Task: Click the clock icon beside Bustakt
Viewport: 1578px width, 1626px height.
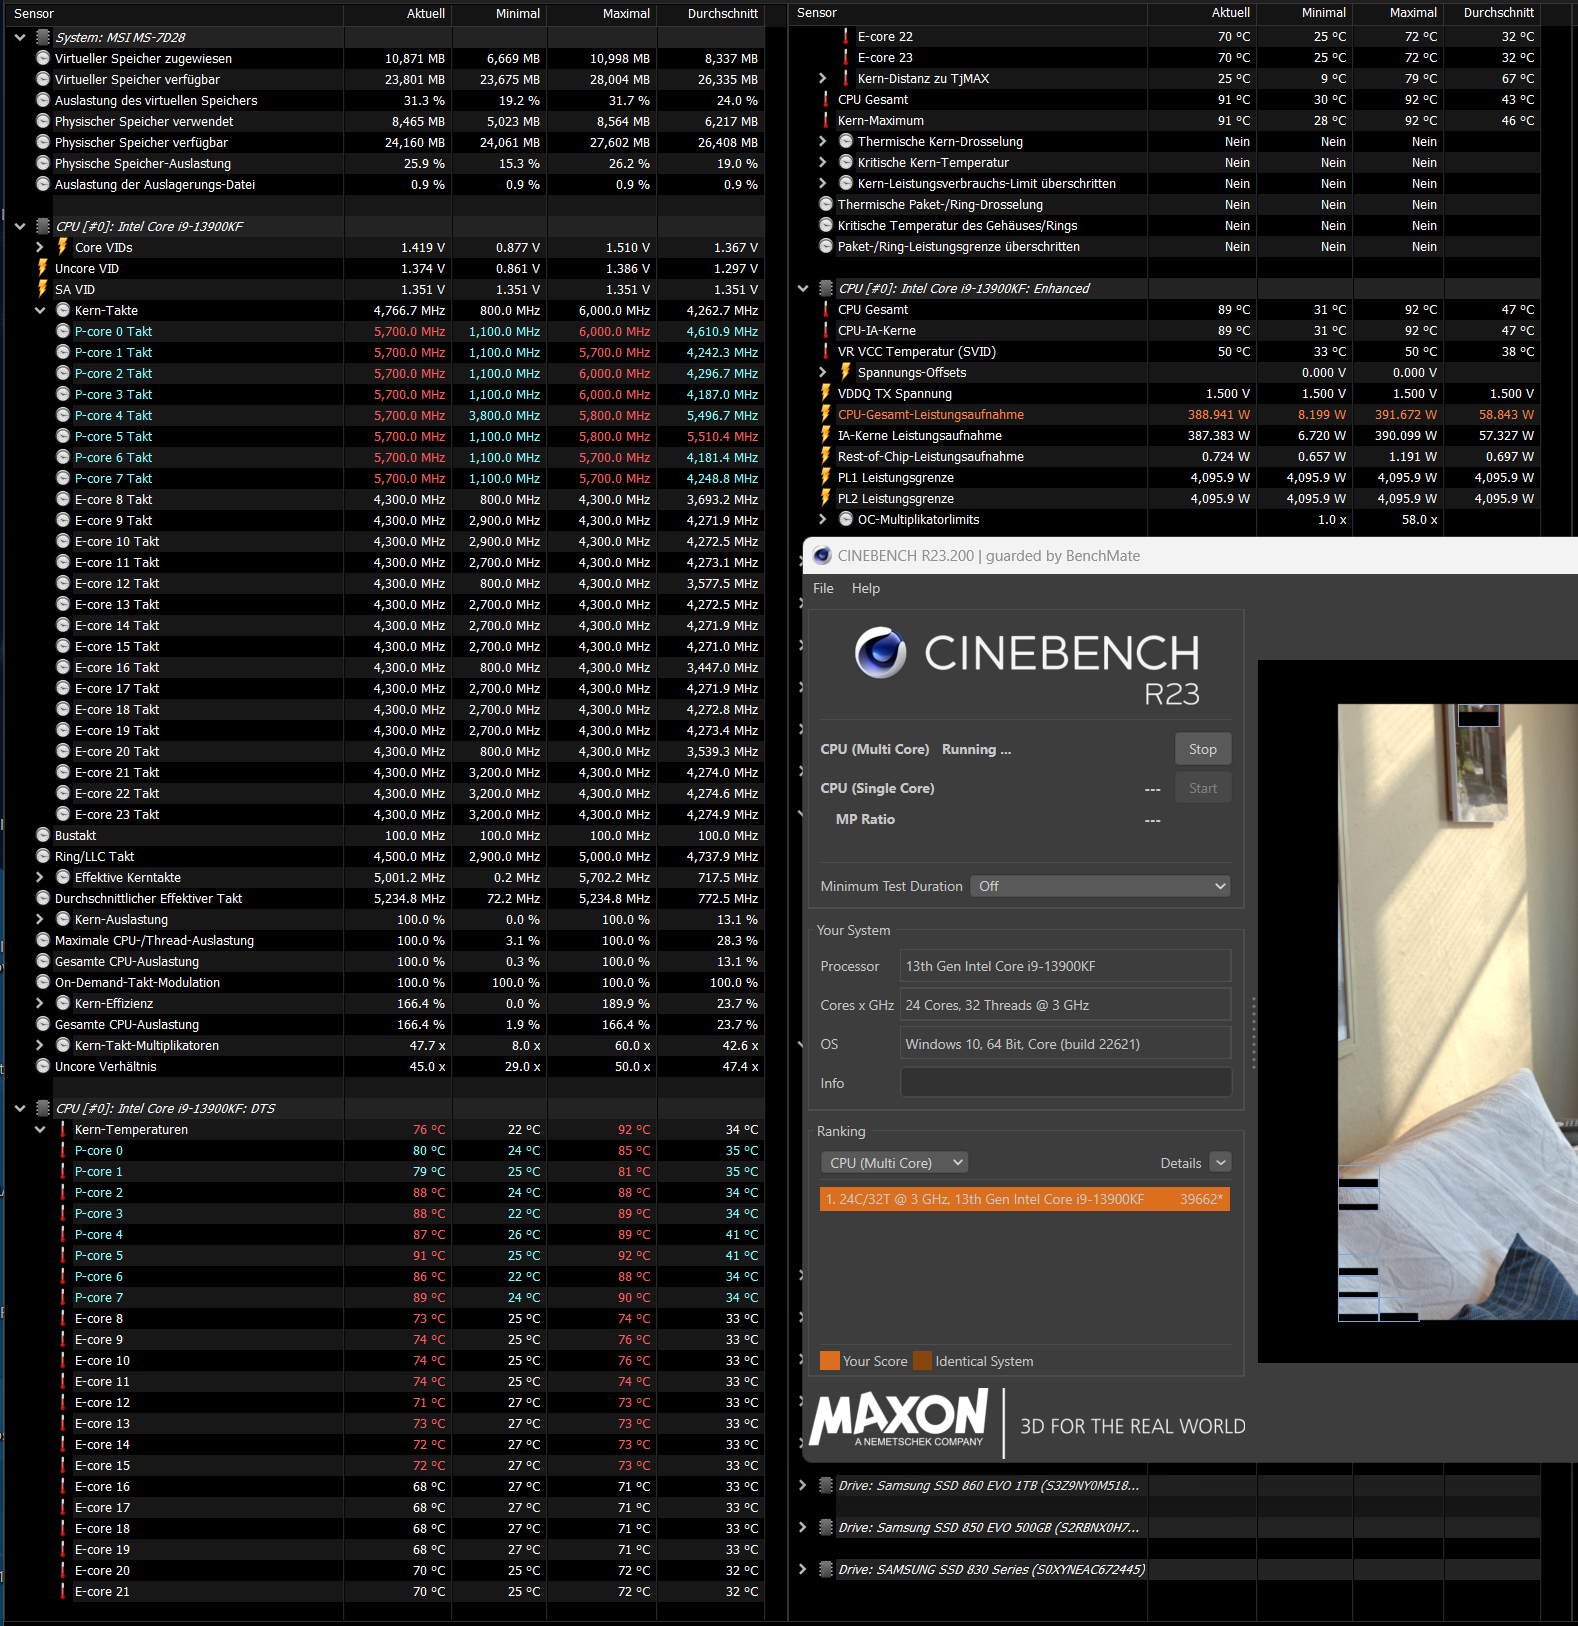Action: [x=43, y=835]
